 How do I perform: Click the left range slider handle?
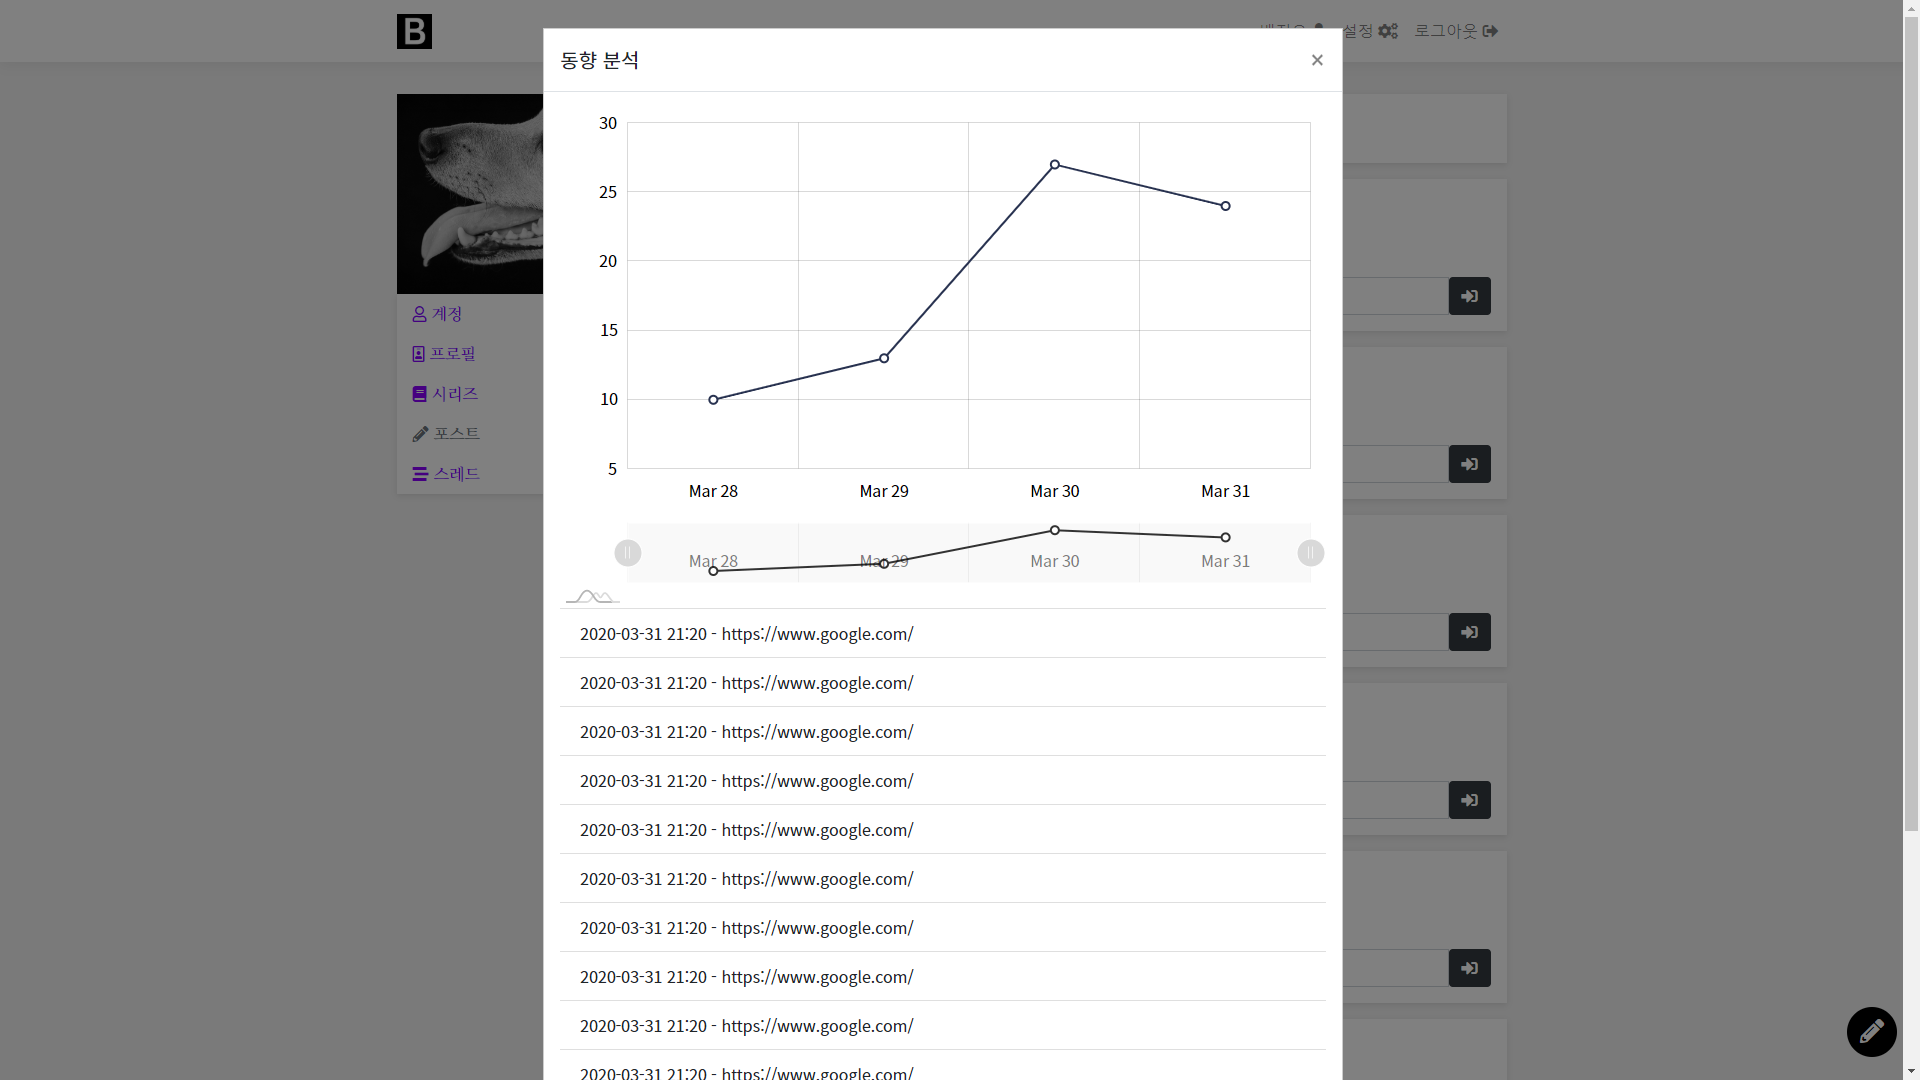tap(628, 553)
